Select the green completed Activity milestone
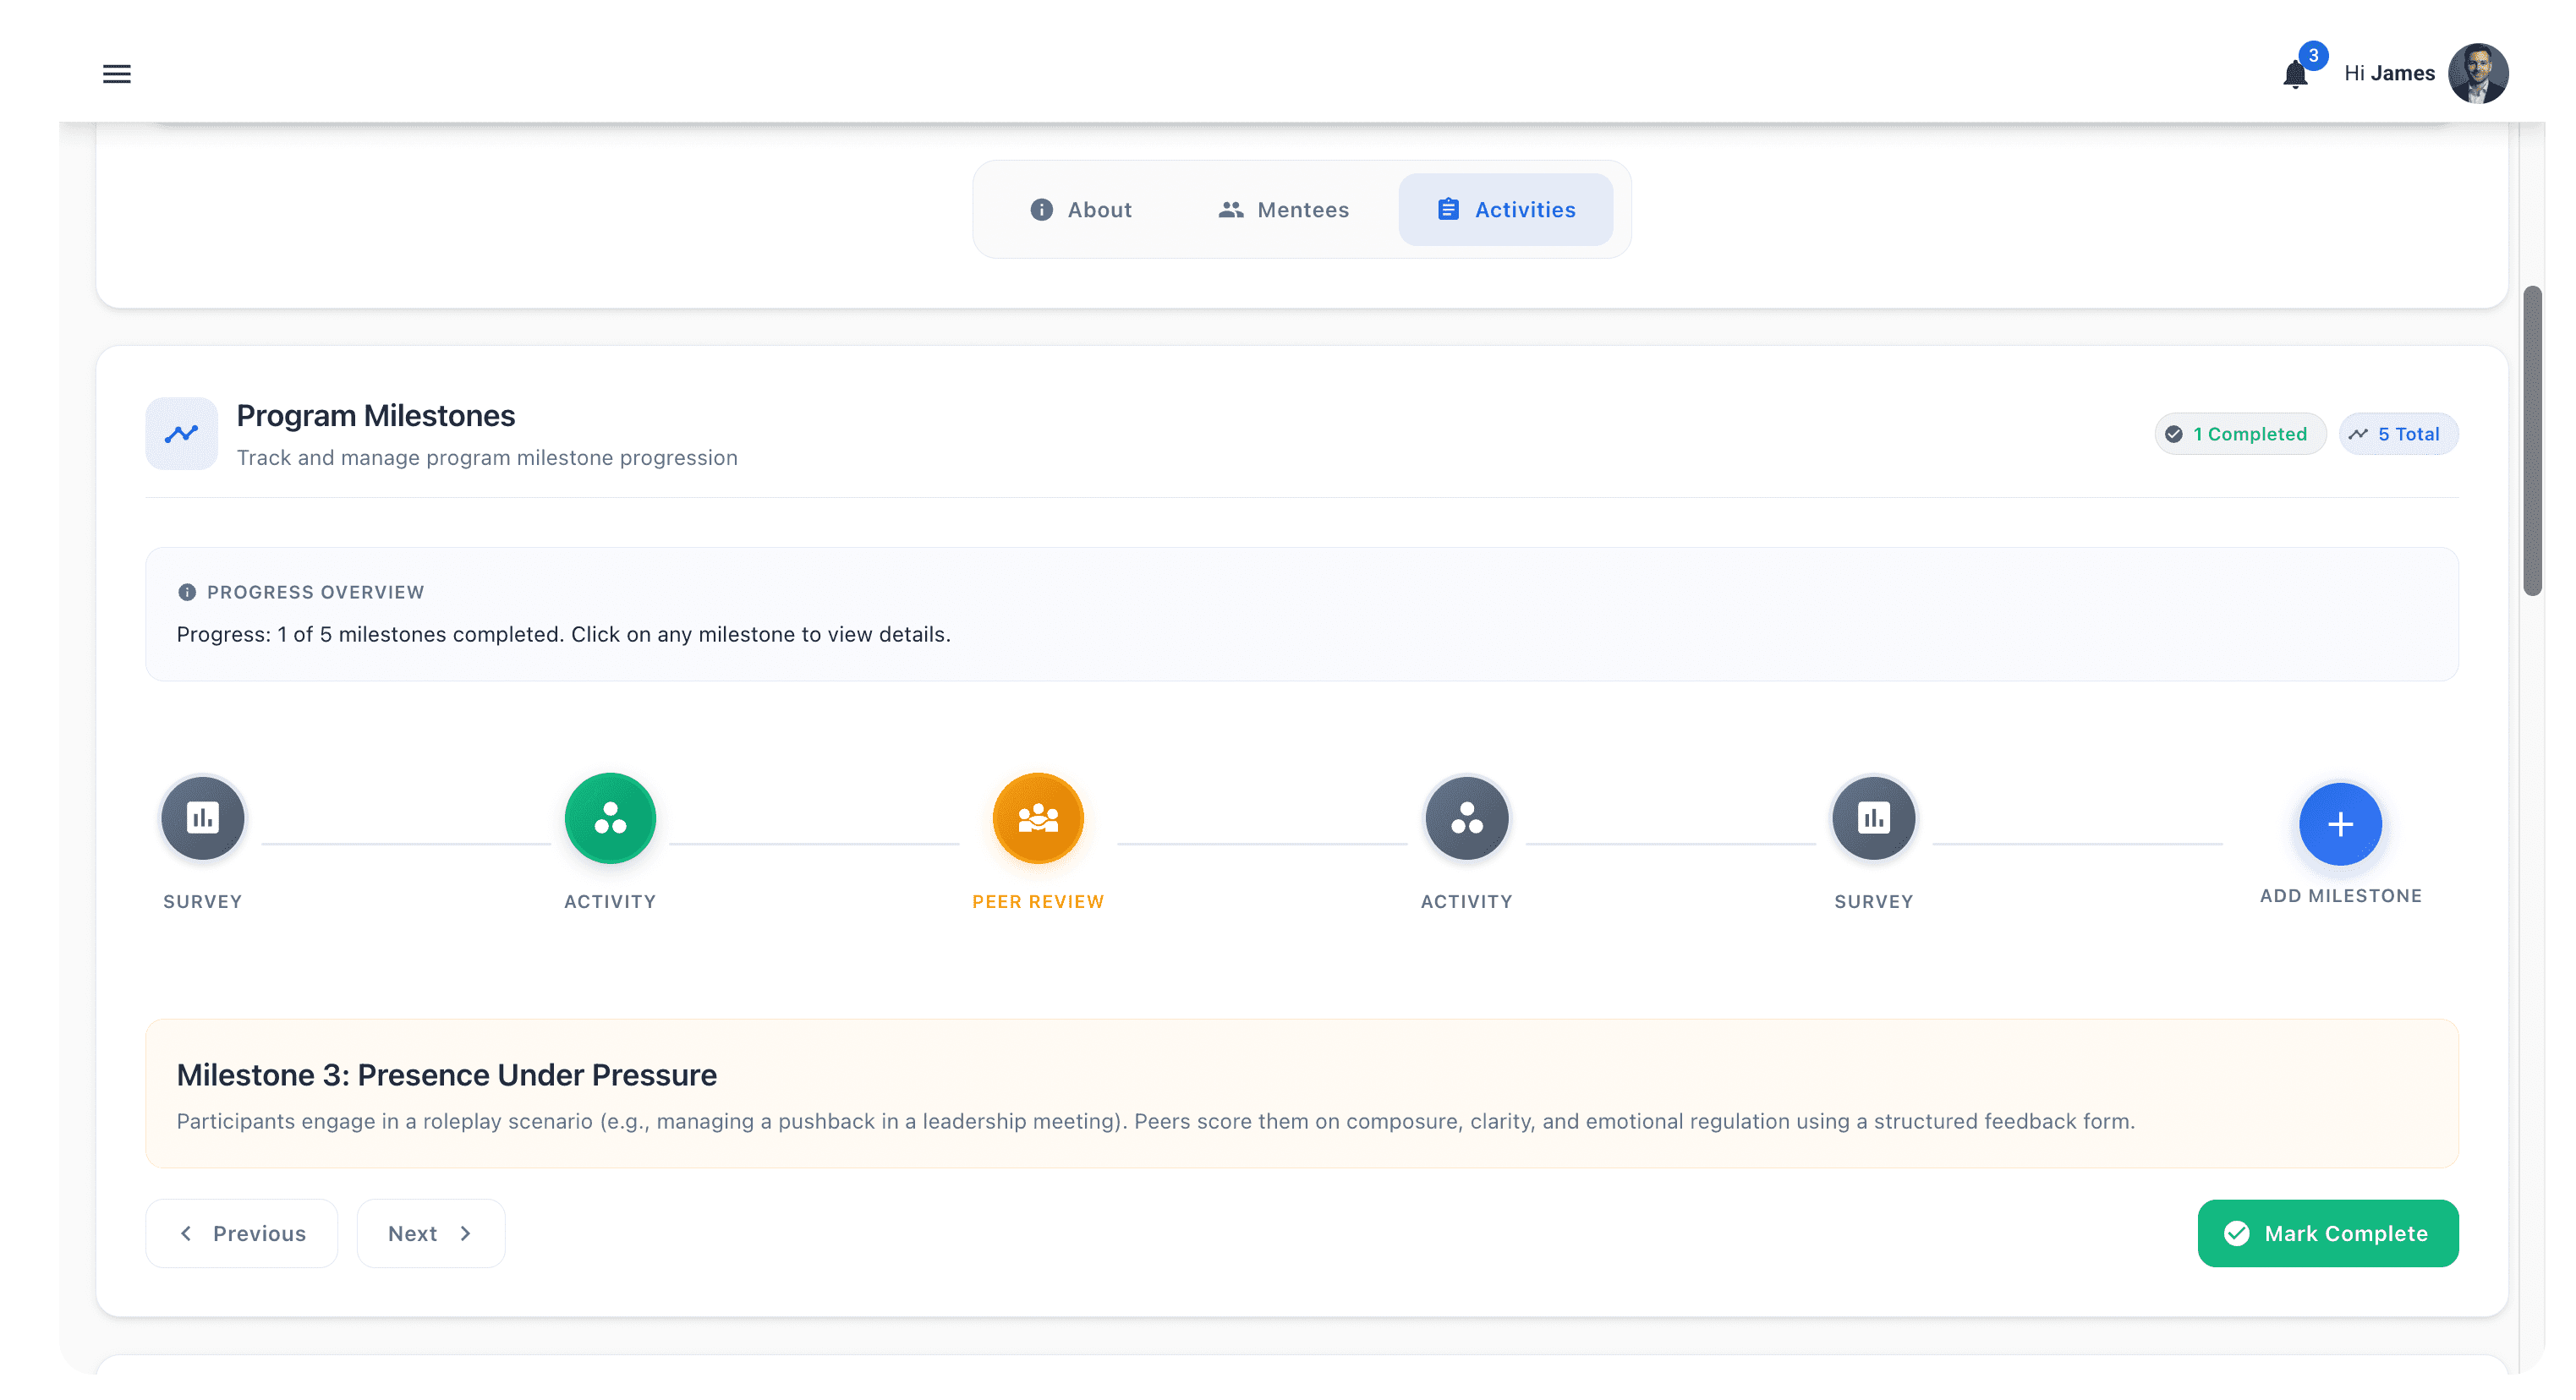This screenshot has width=2576, height=1400. pyautogui.click(x=610, y=818)
